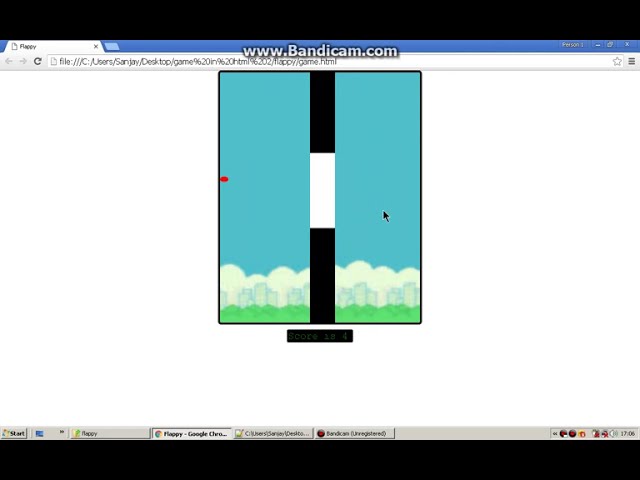Image resolution: width=640 pixels, height=480 pixels.
Task: Click the red bird in the game
Action: pyautogui.click(x=224, y=179)
